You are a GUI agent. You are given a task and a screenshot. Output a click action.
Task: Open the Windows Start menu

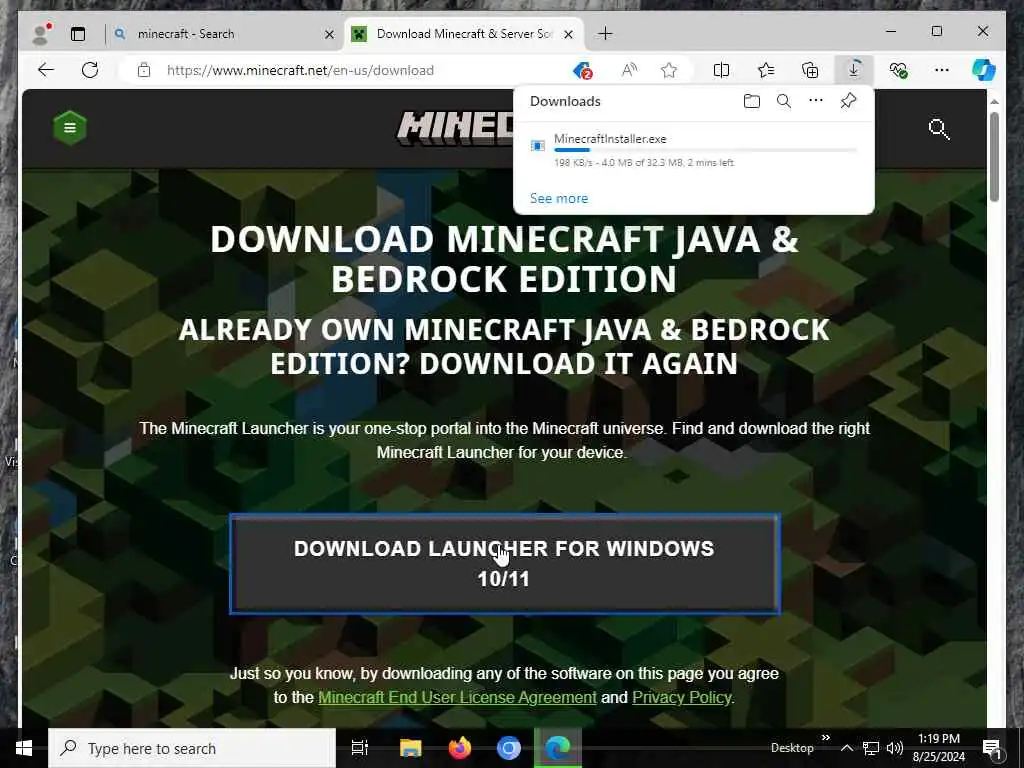pyautogui.click(x=24, y=748)
